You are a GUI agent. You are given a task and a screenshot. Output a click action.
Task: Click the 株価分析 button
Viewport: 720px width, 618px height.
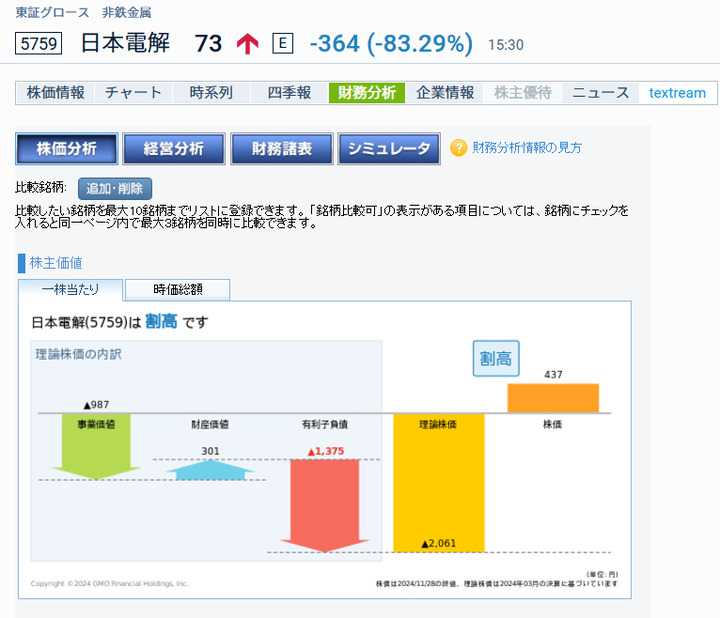coord(67,149)
